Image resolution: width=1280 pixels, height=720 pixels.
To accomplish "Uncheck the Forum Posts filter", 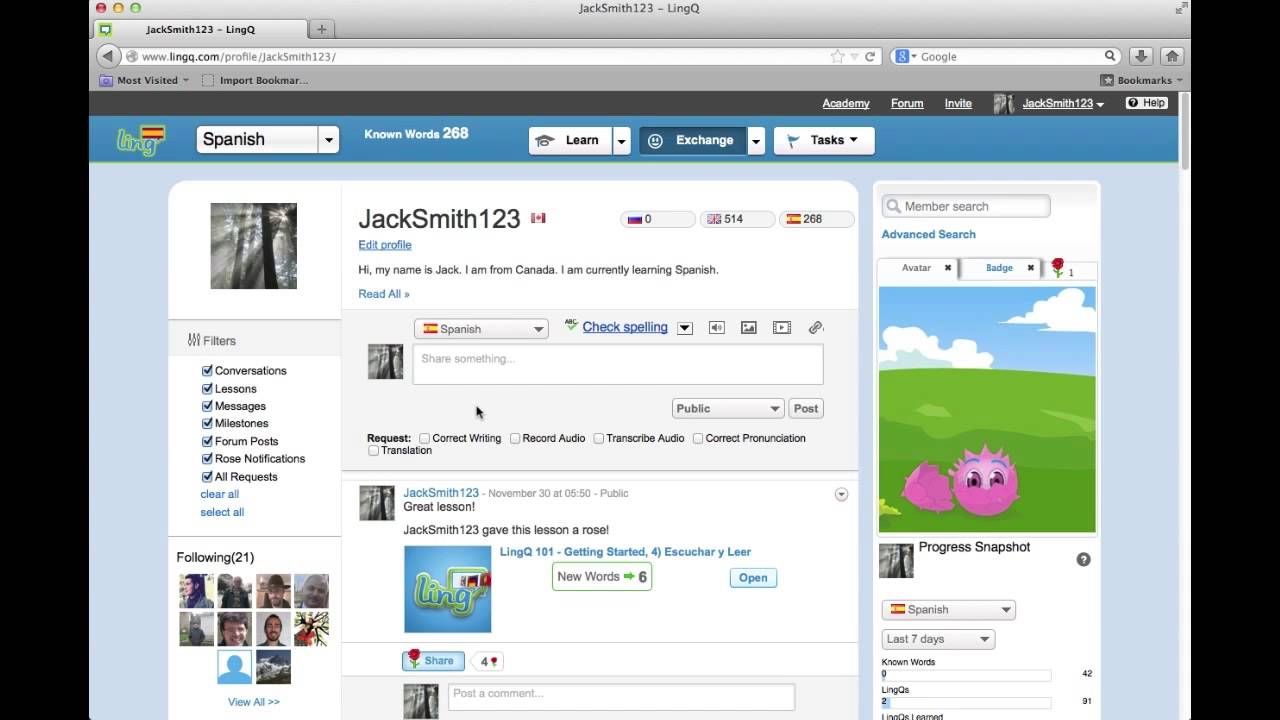I will point(207,441).
